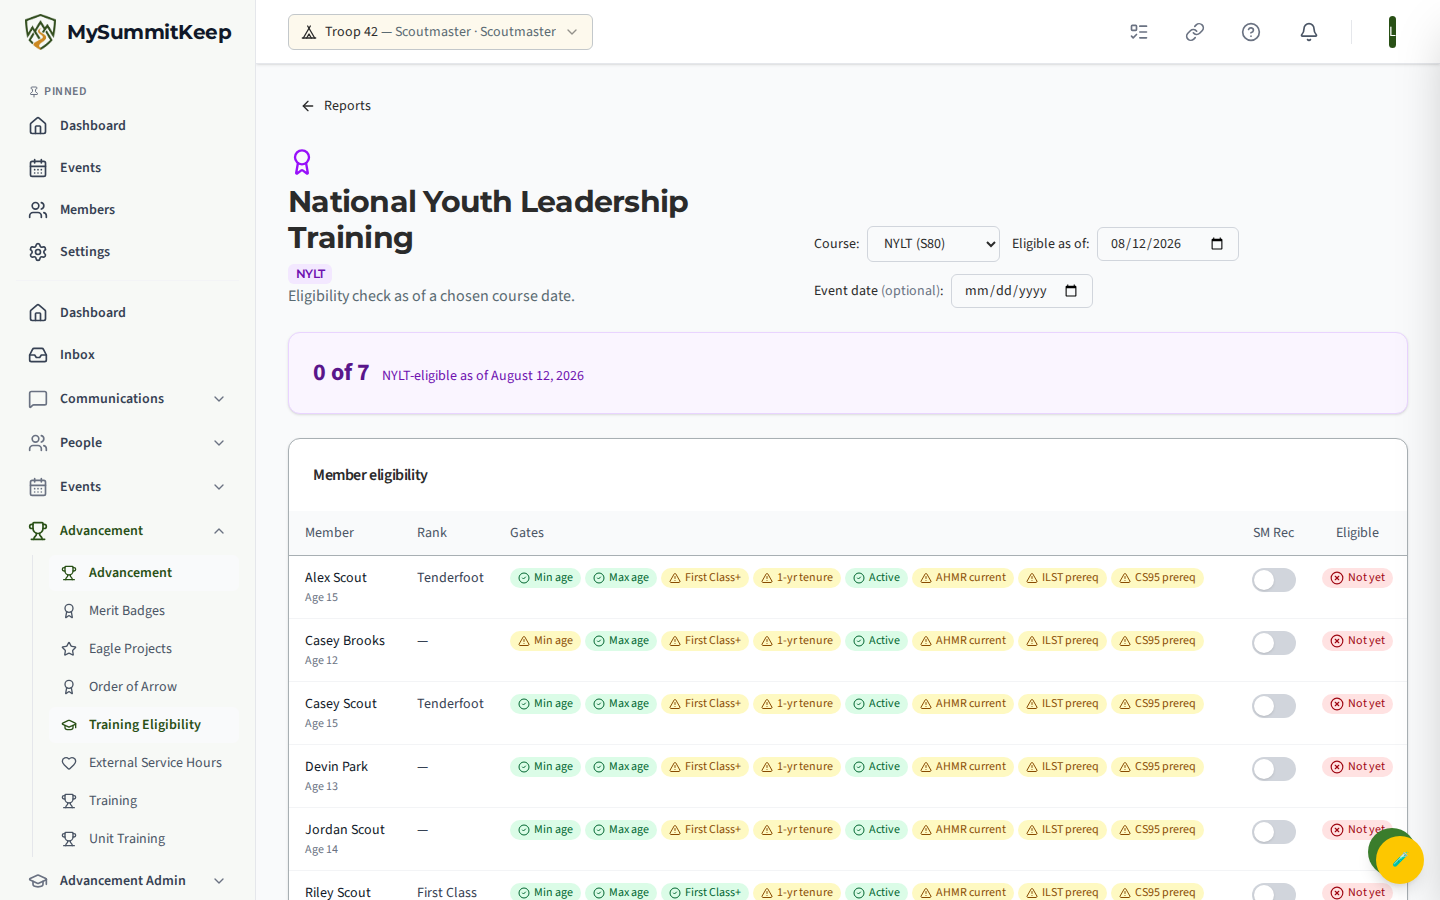
Task: Open the Course NYLT (S80) dropdown
Action: point(933,244)
